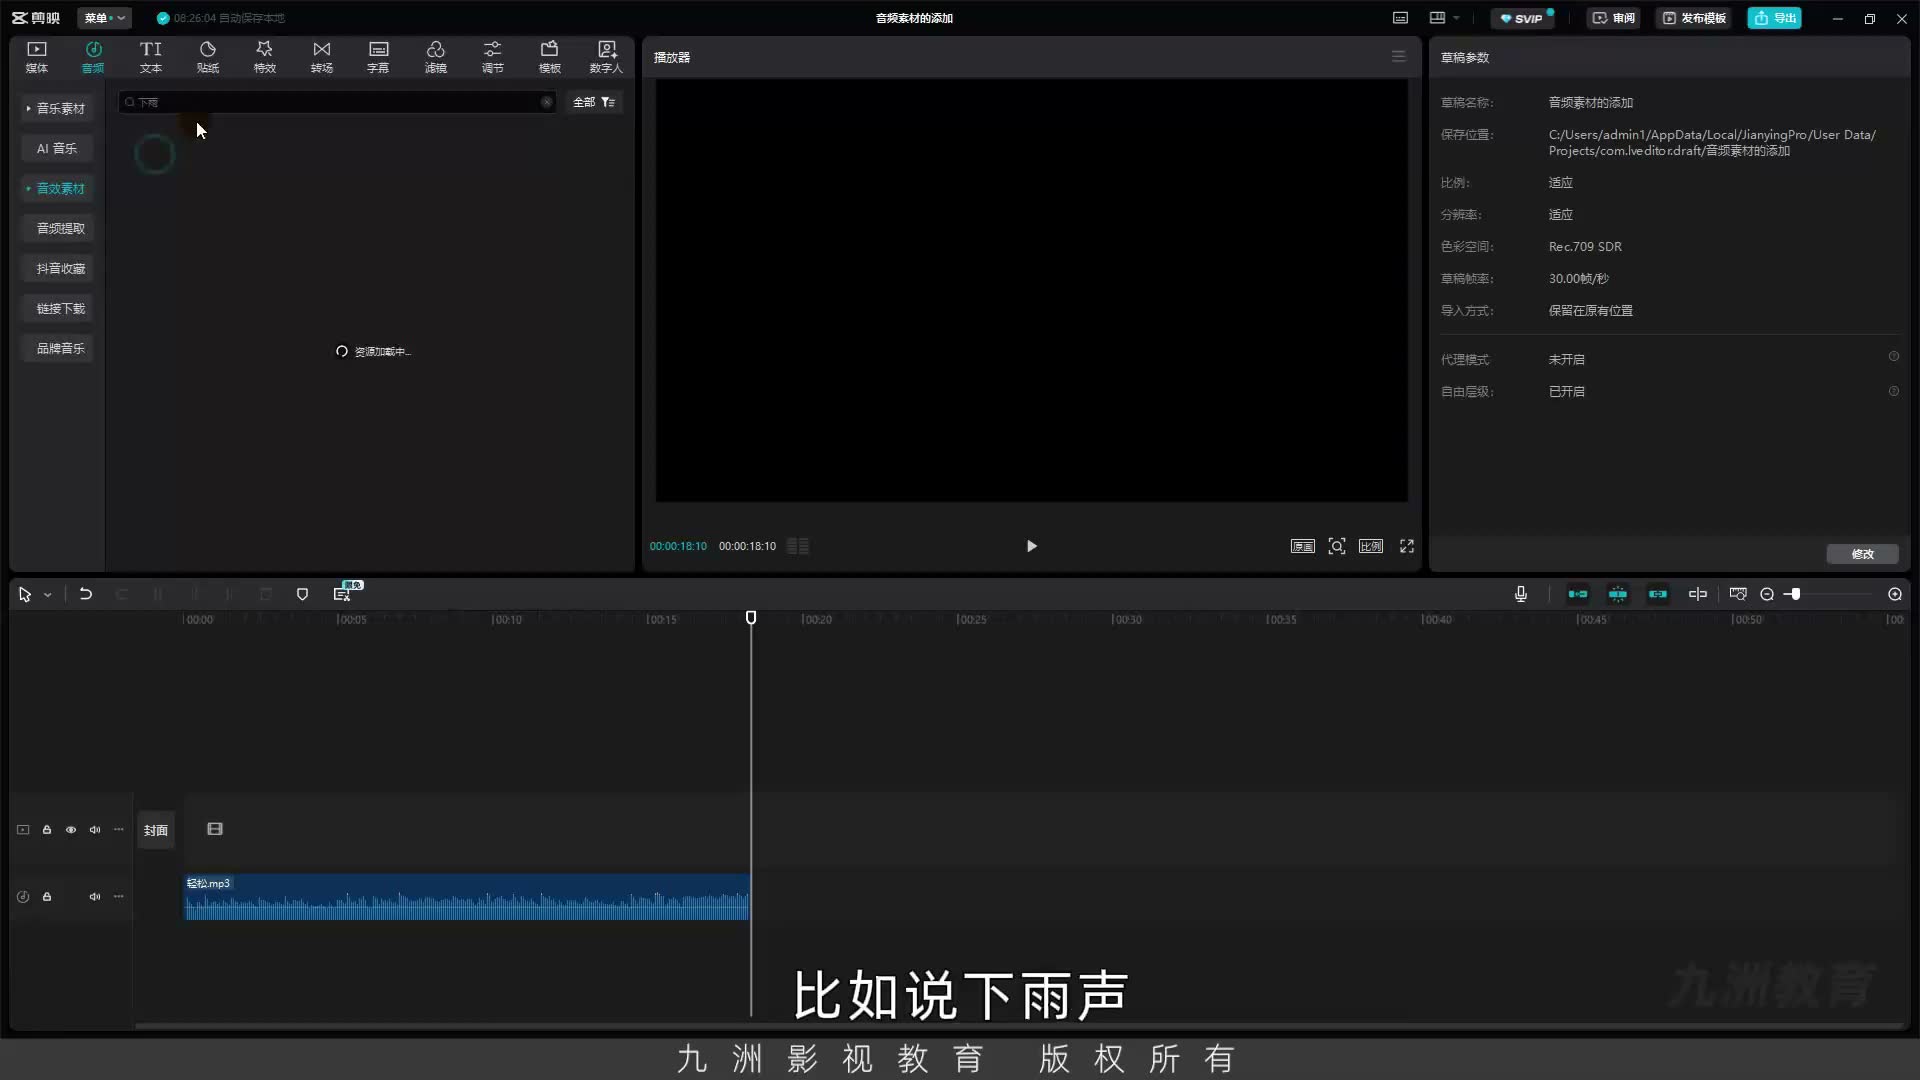Image resolution: width=1920 pixels, height=1080 pixels.
Task: Open the 菜单 menu dropdown
Action: tap(104, 18)
